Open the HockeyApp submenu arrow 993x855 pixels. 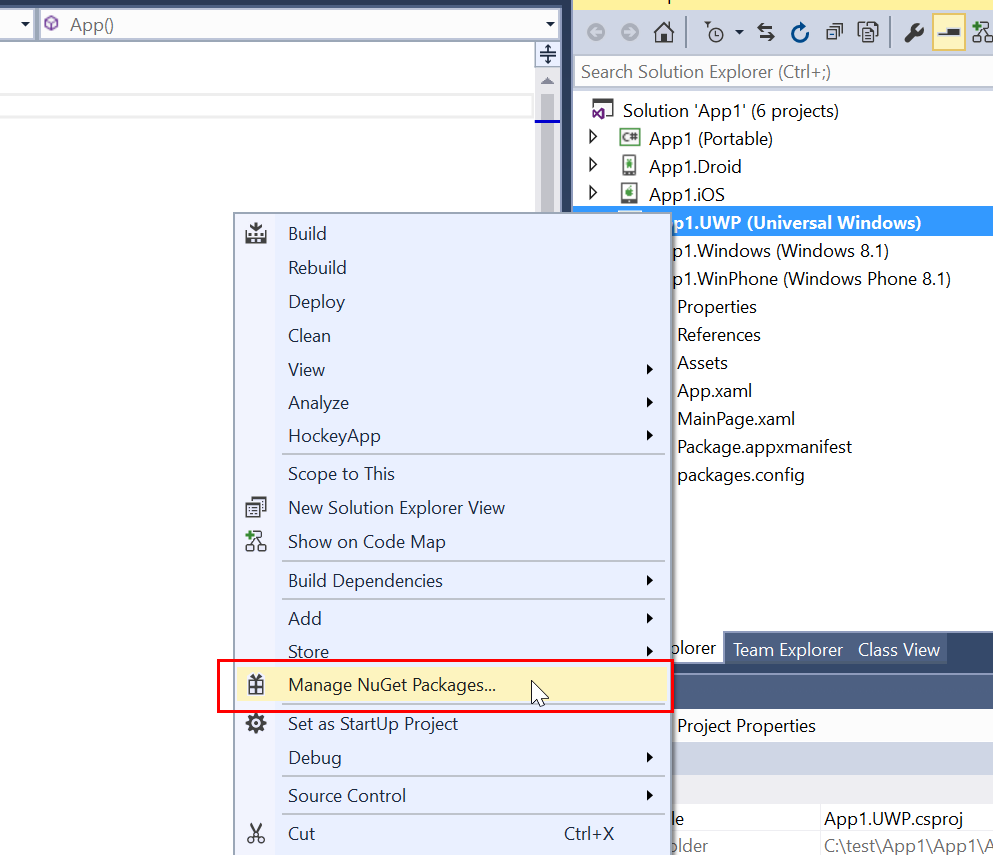coord(649,435)
